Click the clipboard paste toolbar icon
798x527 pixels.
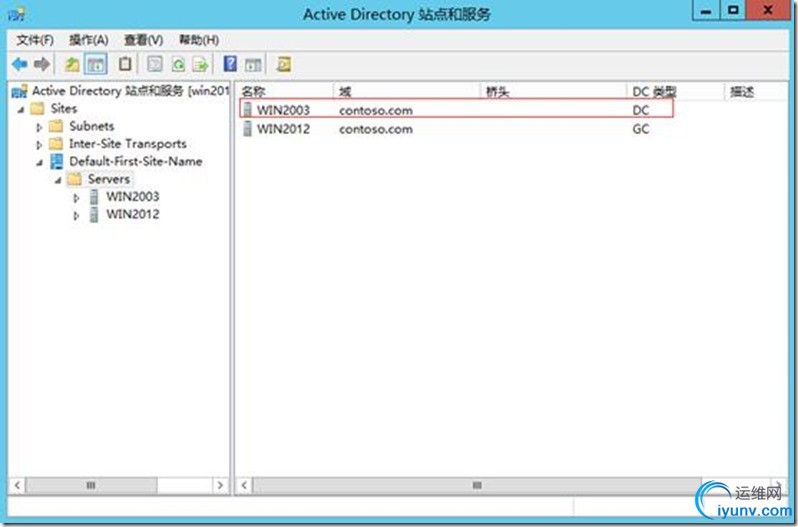point(125,64)
